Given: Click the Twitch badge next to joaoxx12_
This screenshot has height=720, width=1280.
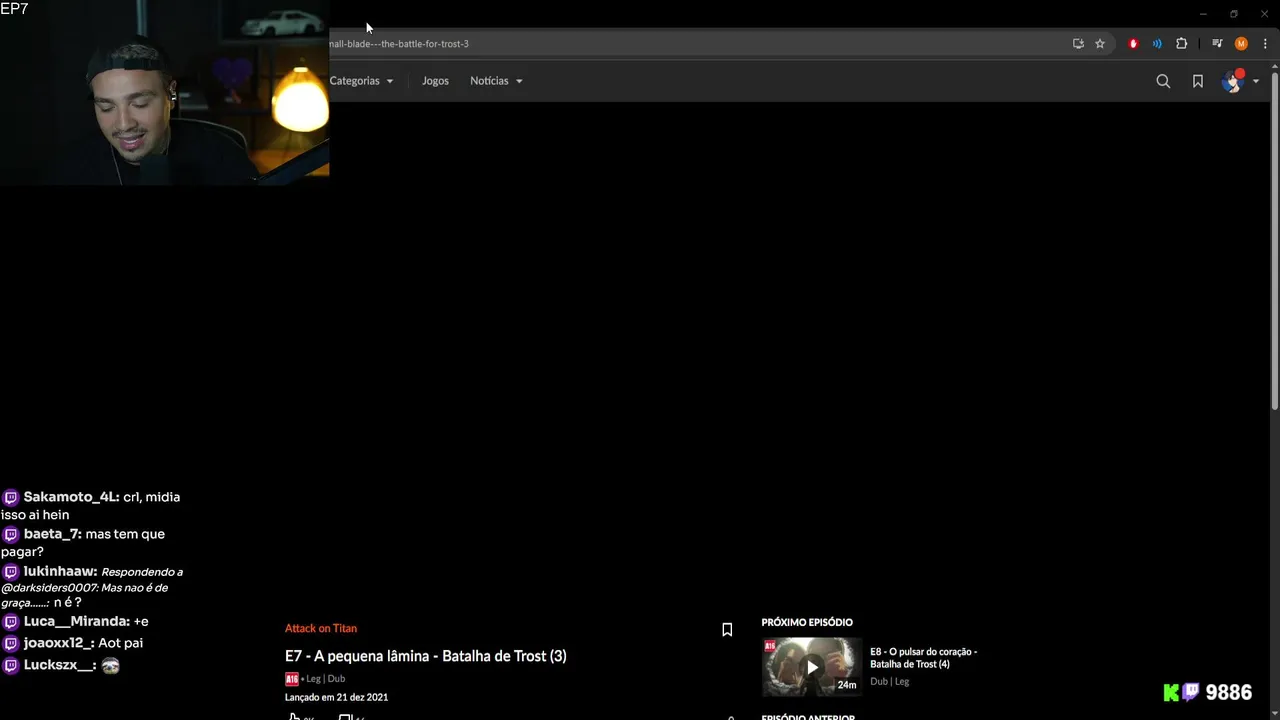Looking at the screenshot, I should [10, 643].
